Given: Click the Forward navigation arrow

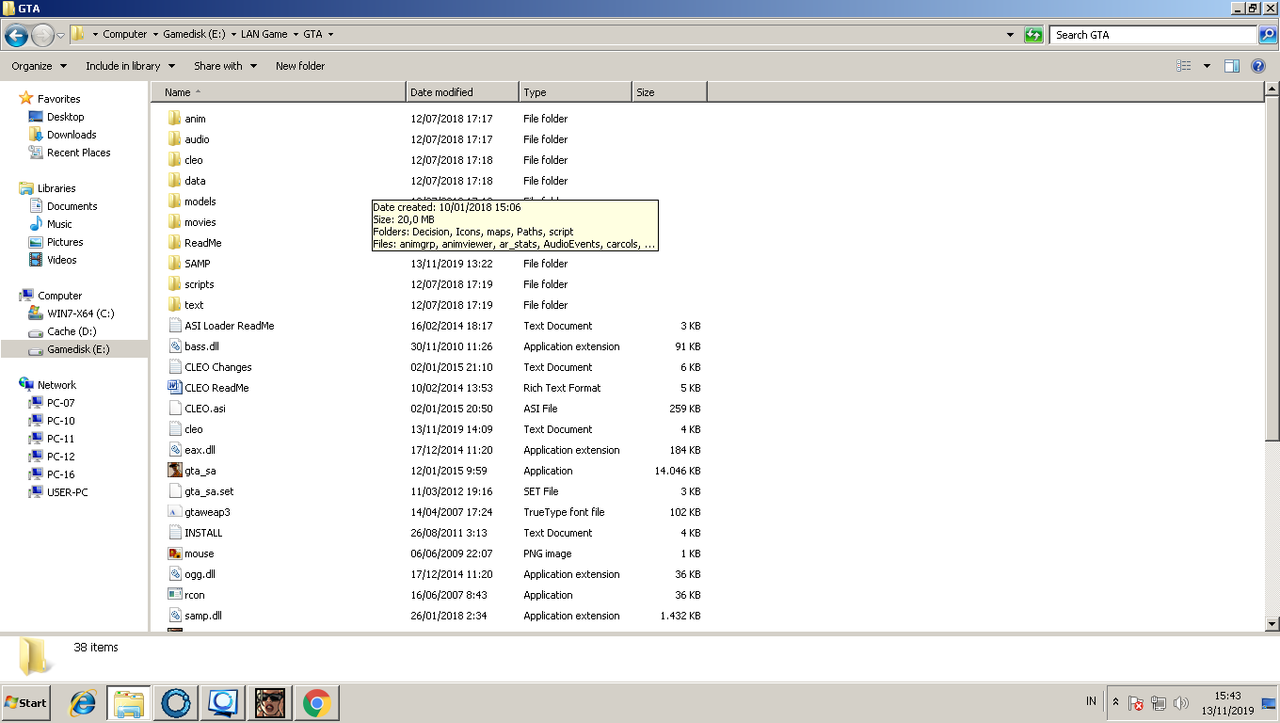Looking at the screenshot, I should point(42,35).
